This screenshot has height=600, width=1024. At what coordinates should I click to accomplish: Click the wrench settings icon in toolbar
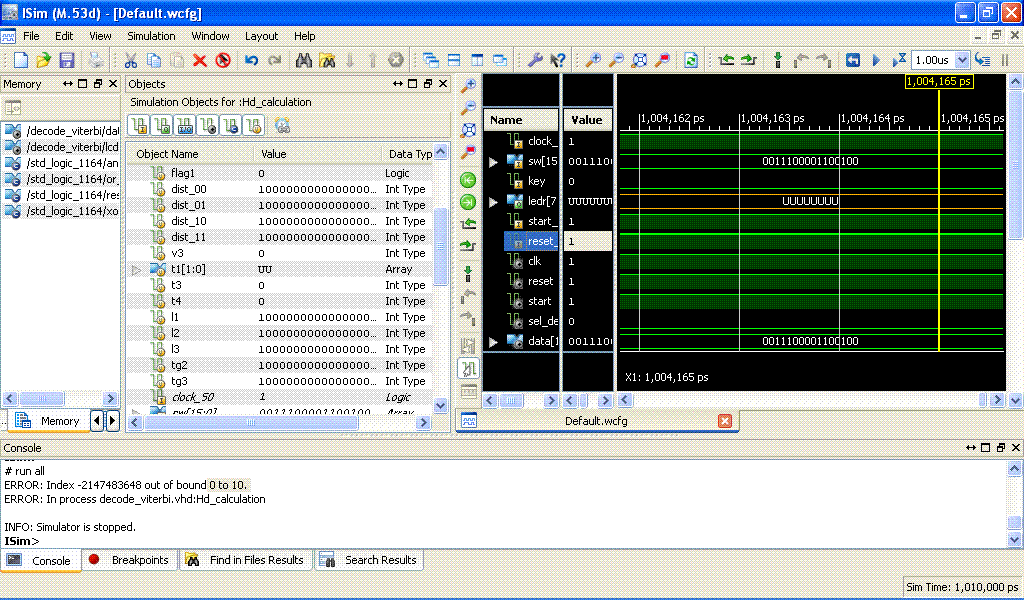pos(535,60)
